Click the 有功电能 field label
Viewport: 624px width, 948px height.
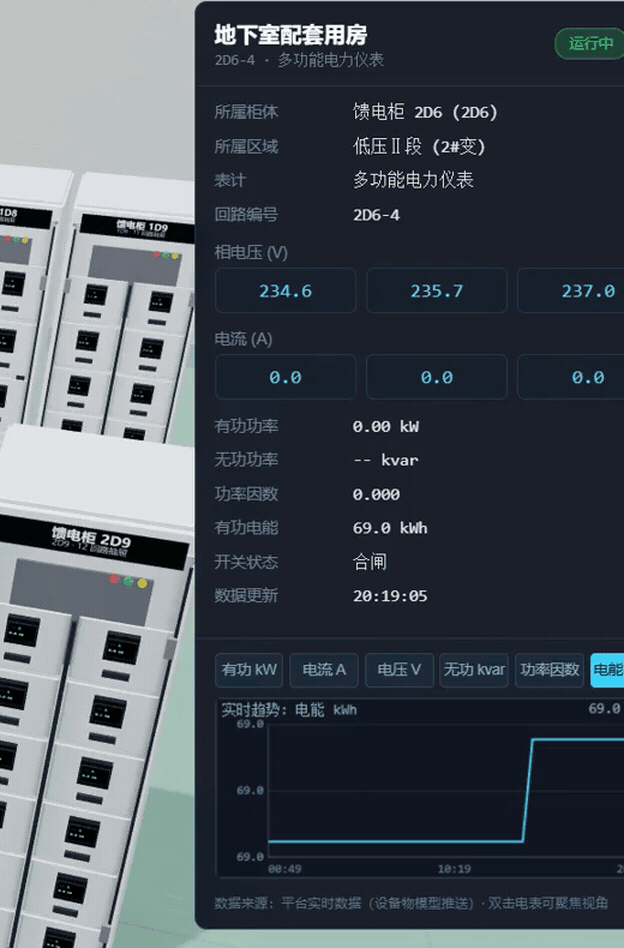pos(246,528)
